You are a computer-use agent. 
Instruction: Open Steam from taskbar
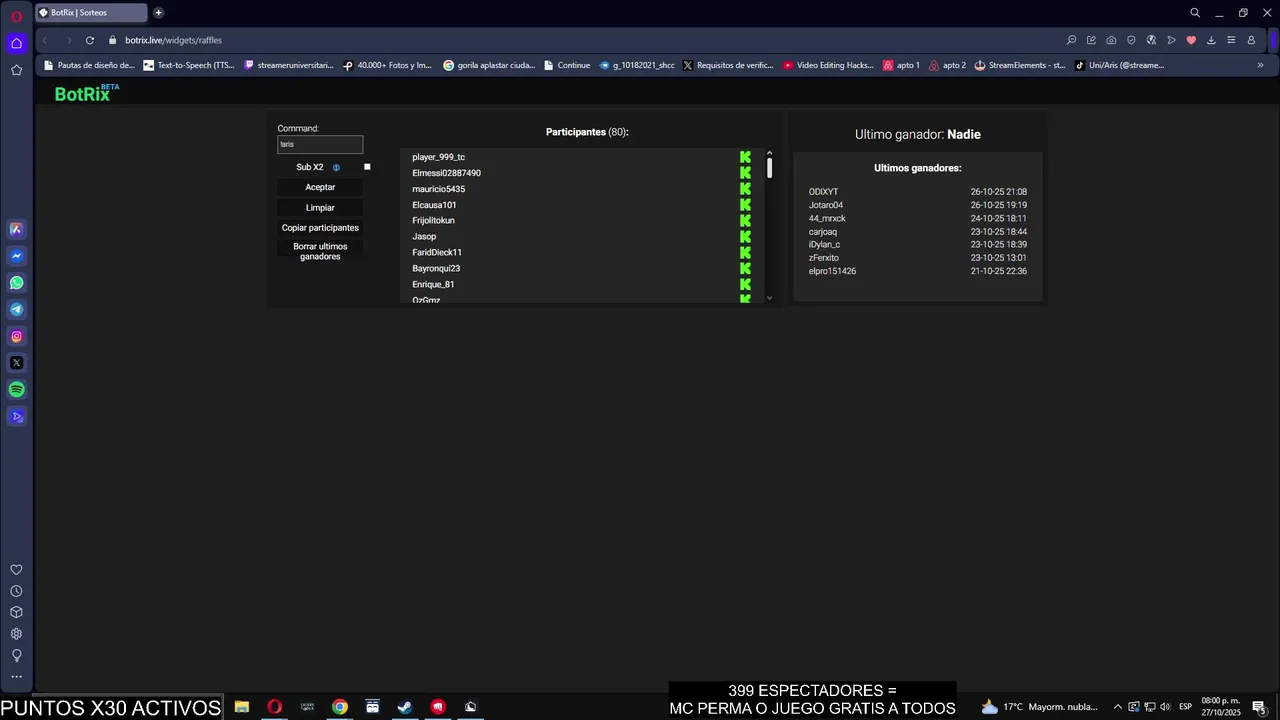[x=405, y=707]
